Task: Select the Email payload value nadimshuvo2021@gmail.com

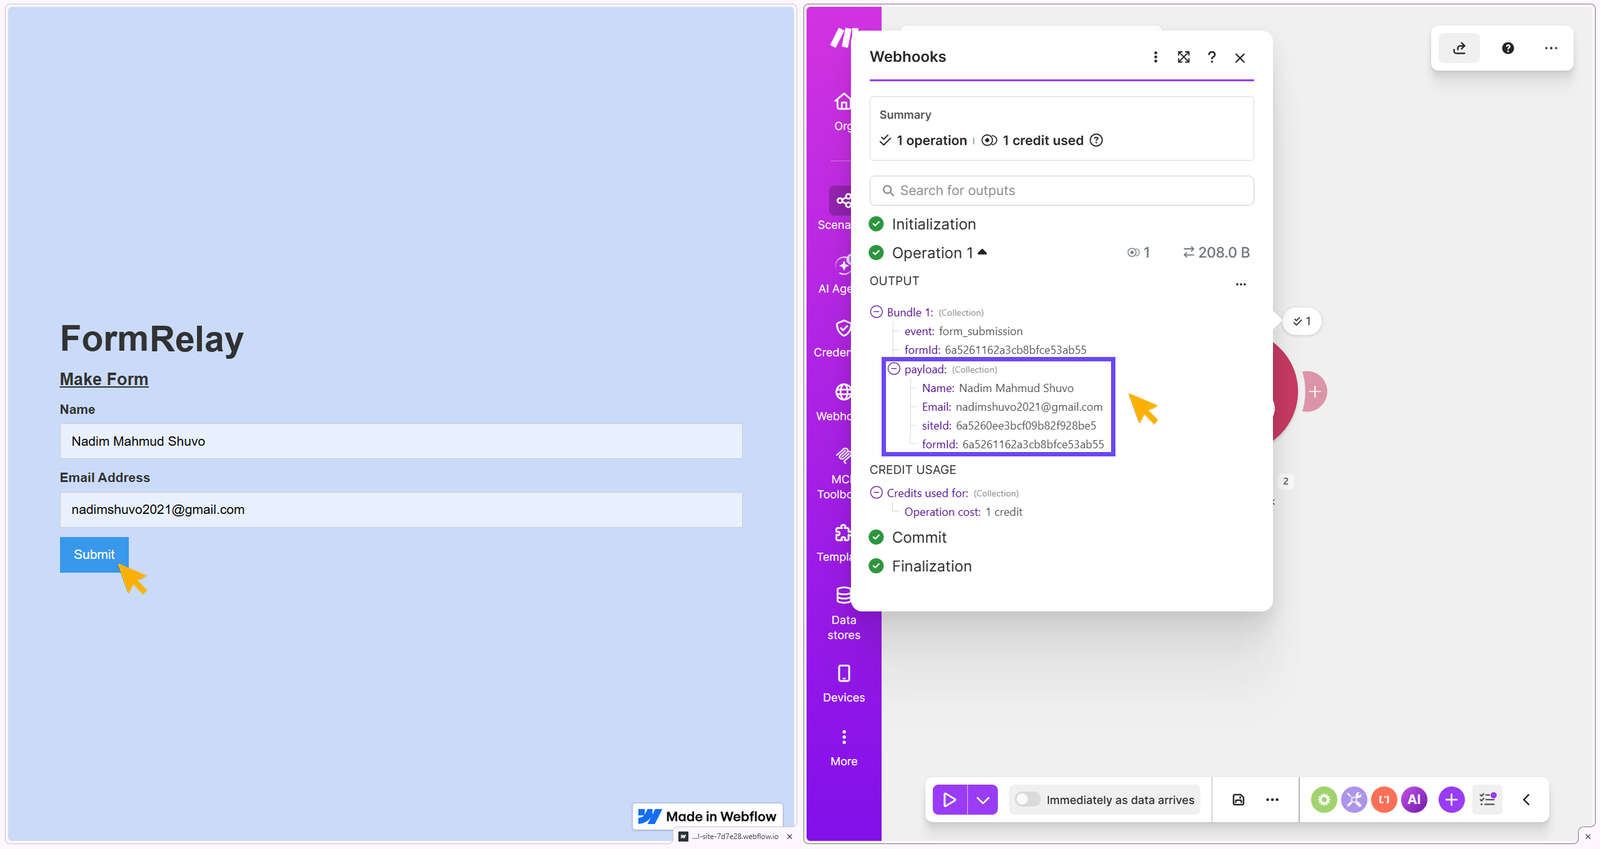Action: pos(1029,407)
